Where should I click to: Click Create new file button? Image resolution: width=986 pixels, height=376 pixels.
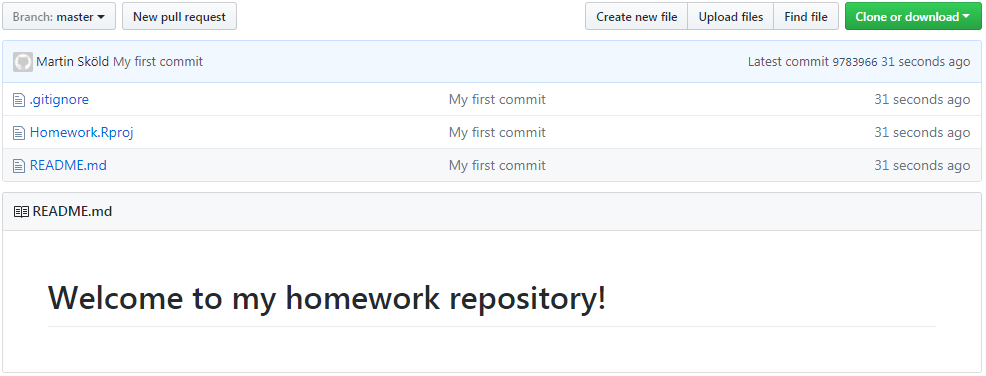click(636, 16)
